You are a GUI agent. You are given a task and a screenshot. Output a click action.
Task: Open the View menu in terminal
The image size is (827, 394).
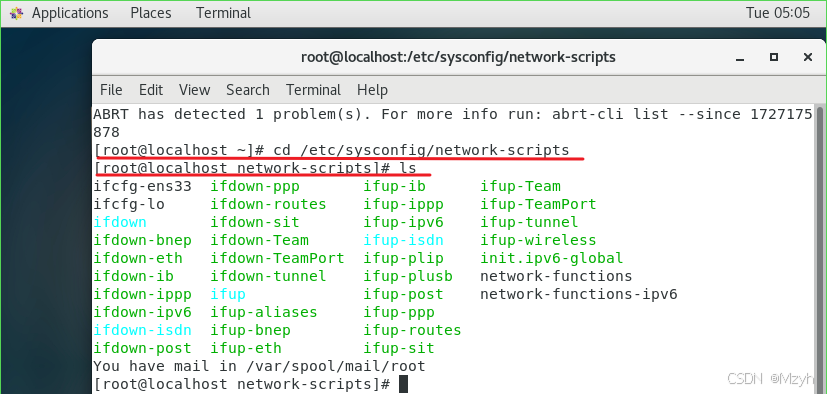tap(195, 90)
